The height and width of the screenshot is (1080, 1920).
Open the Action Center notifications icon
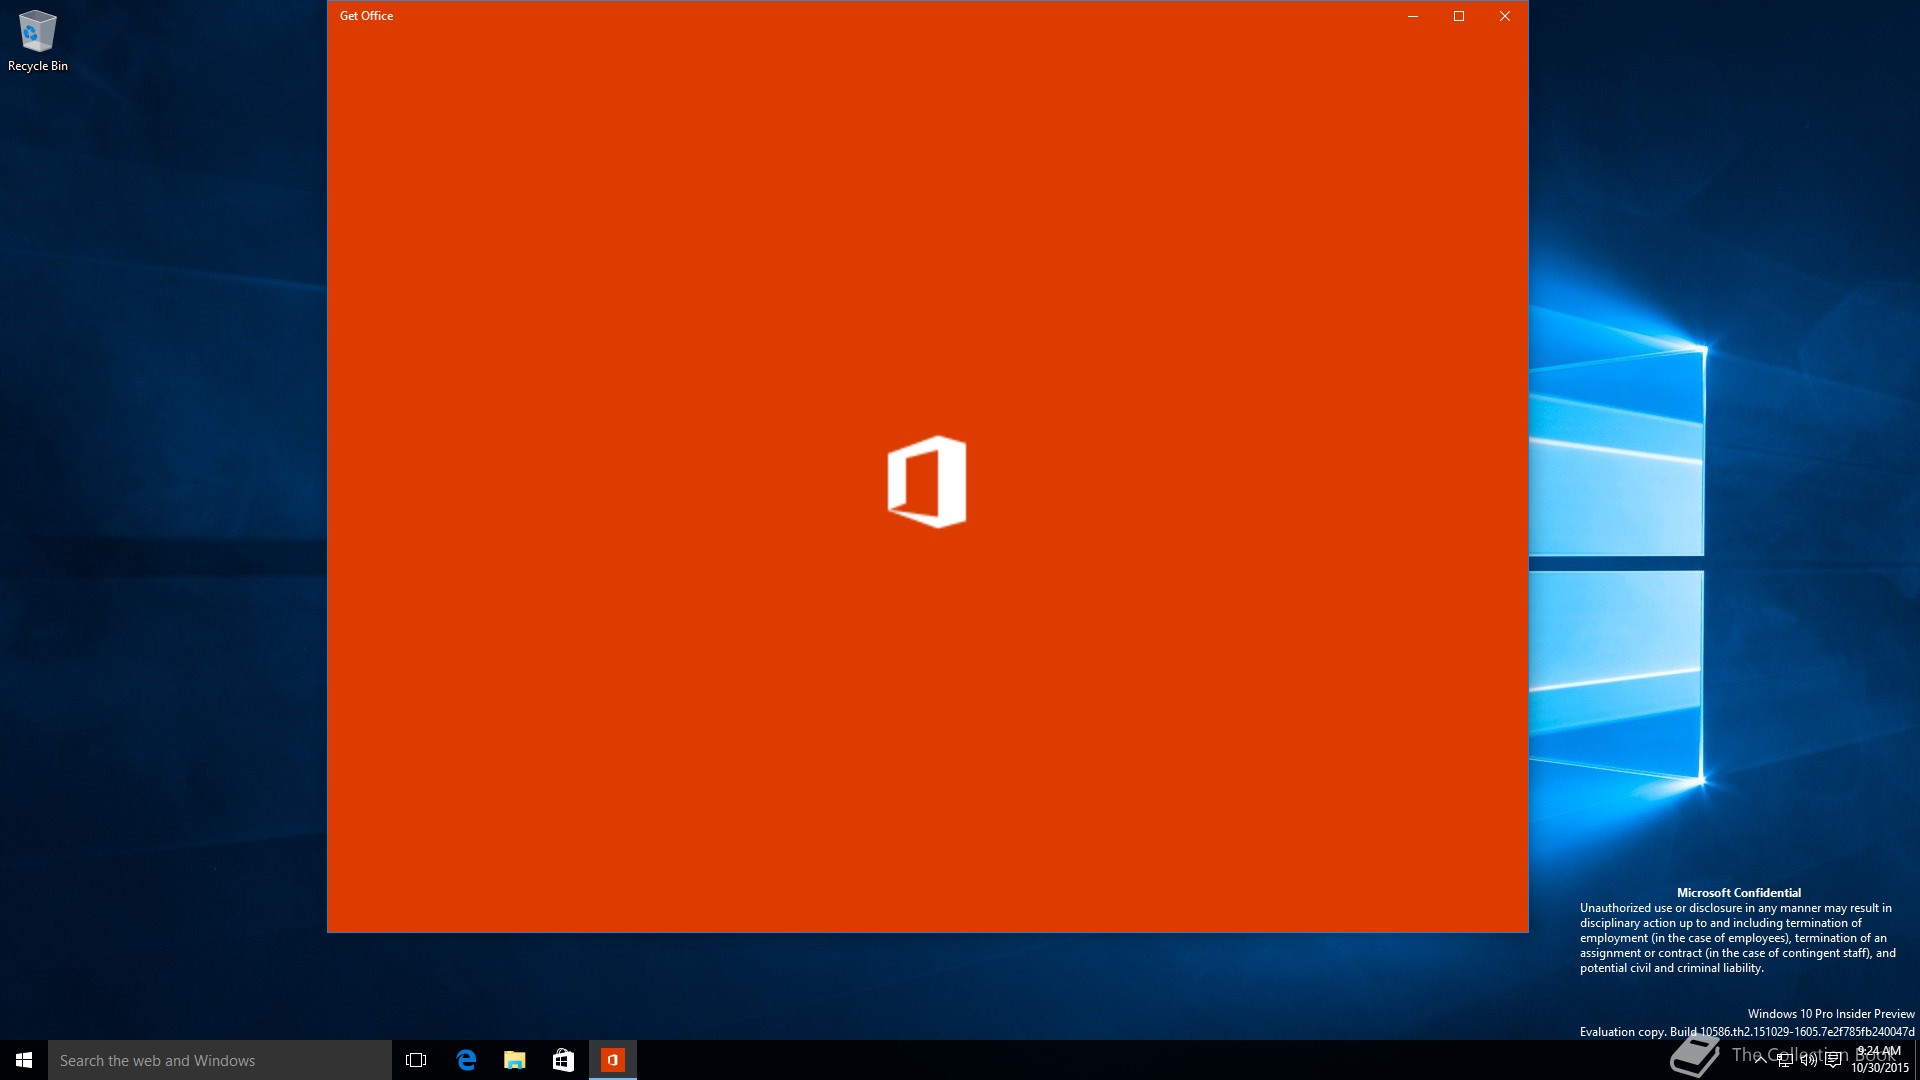click(x=1833, y=1060)
